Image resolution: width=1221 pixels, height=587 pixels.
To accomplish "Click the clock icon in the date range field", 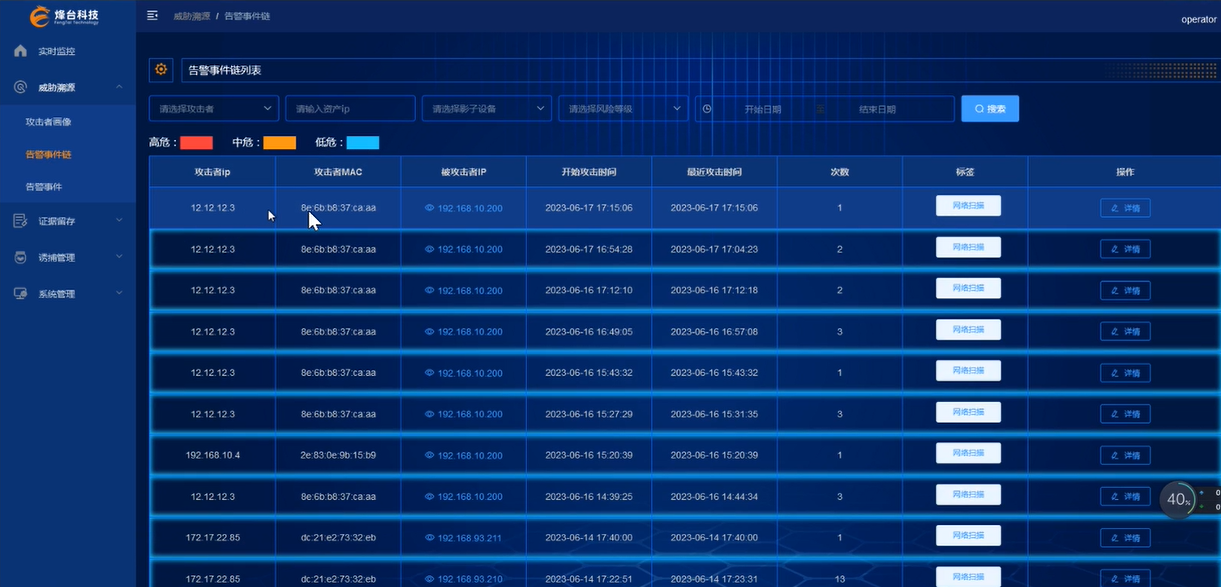I will point(708,109).
